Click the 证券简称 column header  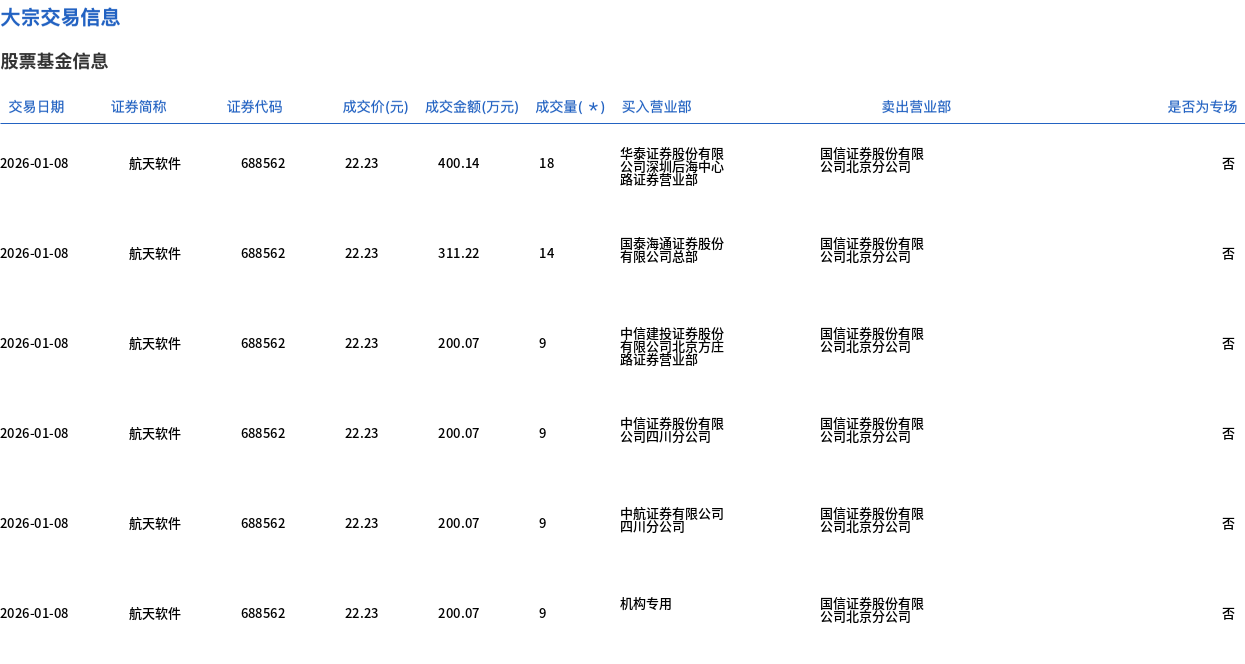point(139,107)
